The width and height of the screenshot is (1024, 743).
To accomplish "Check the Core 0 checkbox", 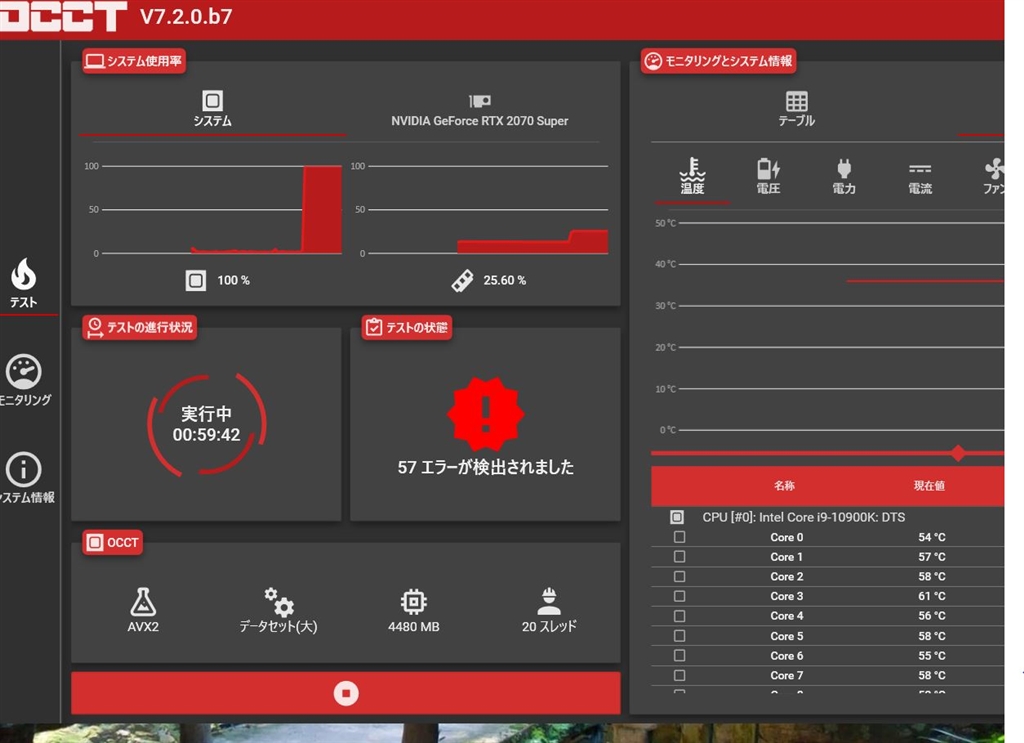I will point(680,537).
